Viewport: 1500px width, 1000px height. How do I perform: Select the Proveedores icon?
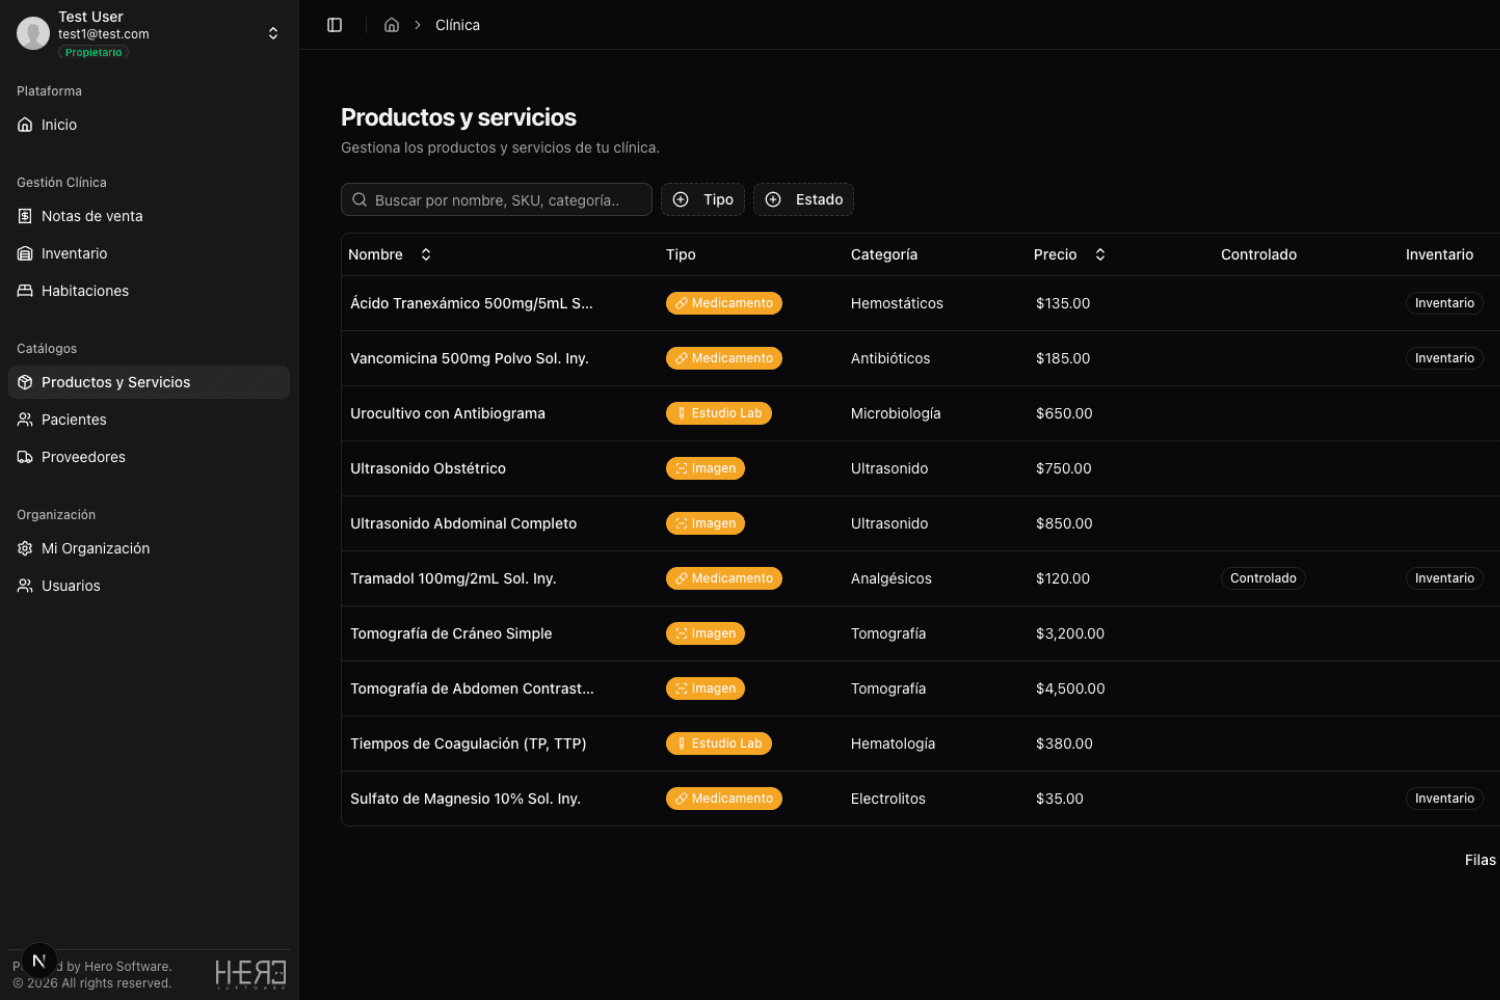tap(24, 456)
